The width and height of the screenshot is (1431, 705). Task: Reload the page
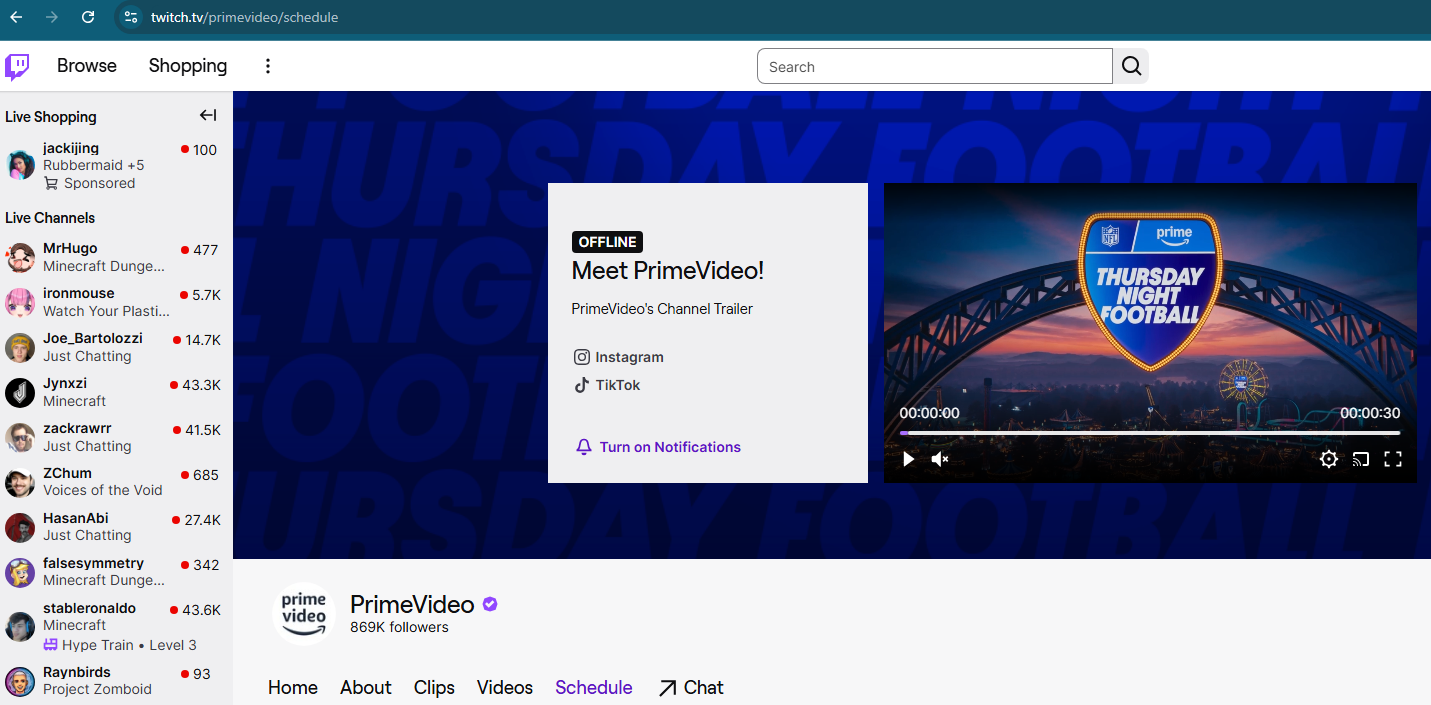pyautogui.click(x=88, y=17)
